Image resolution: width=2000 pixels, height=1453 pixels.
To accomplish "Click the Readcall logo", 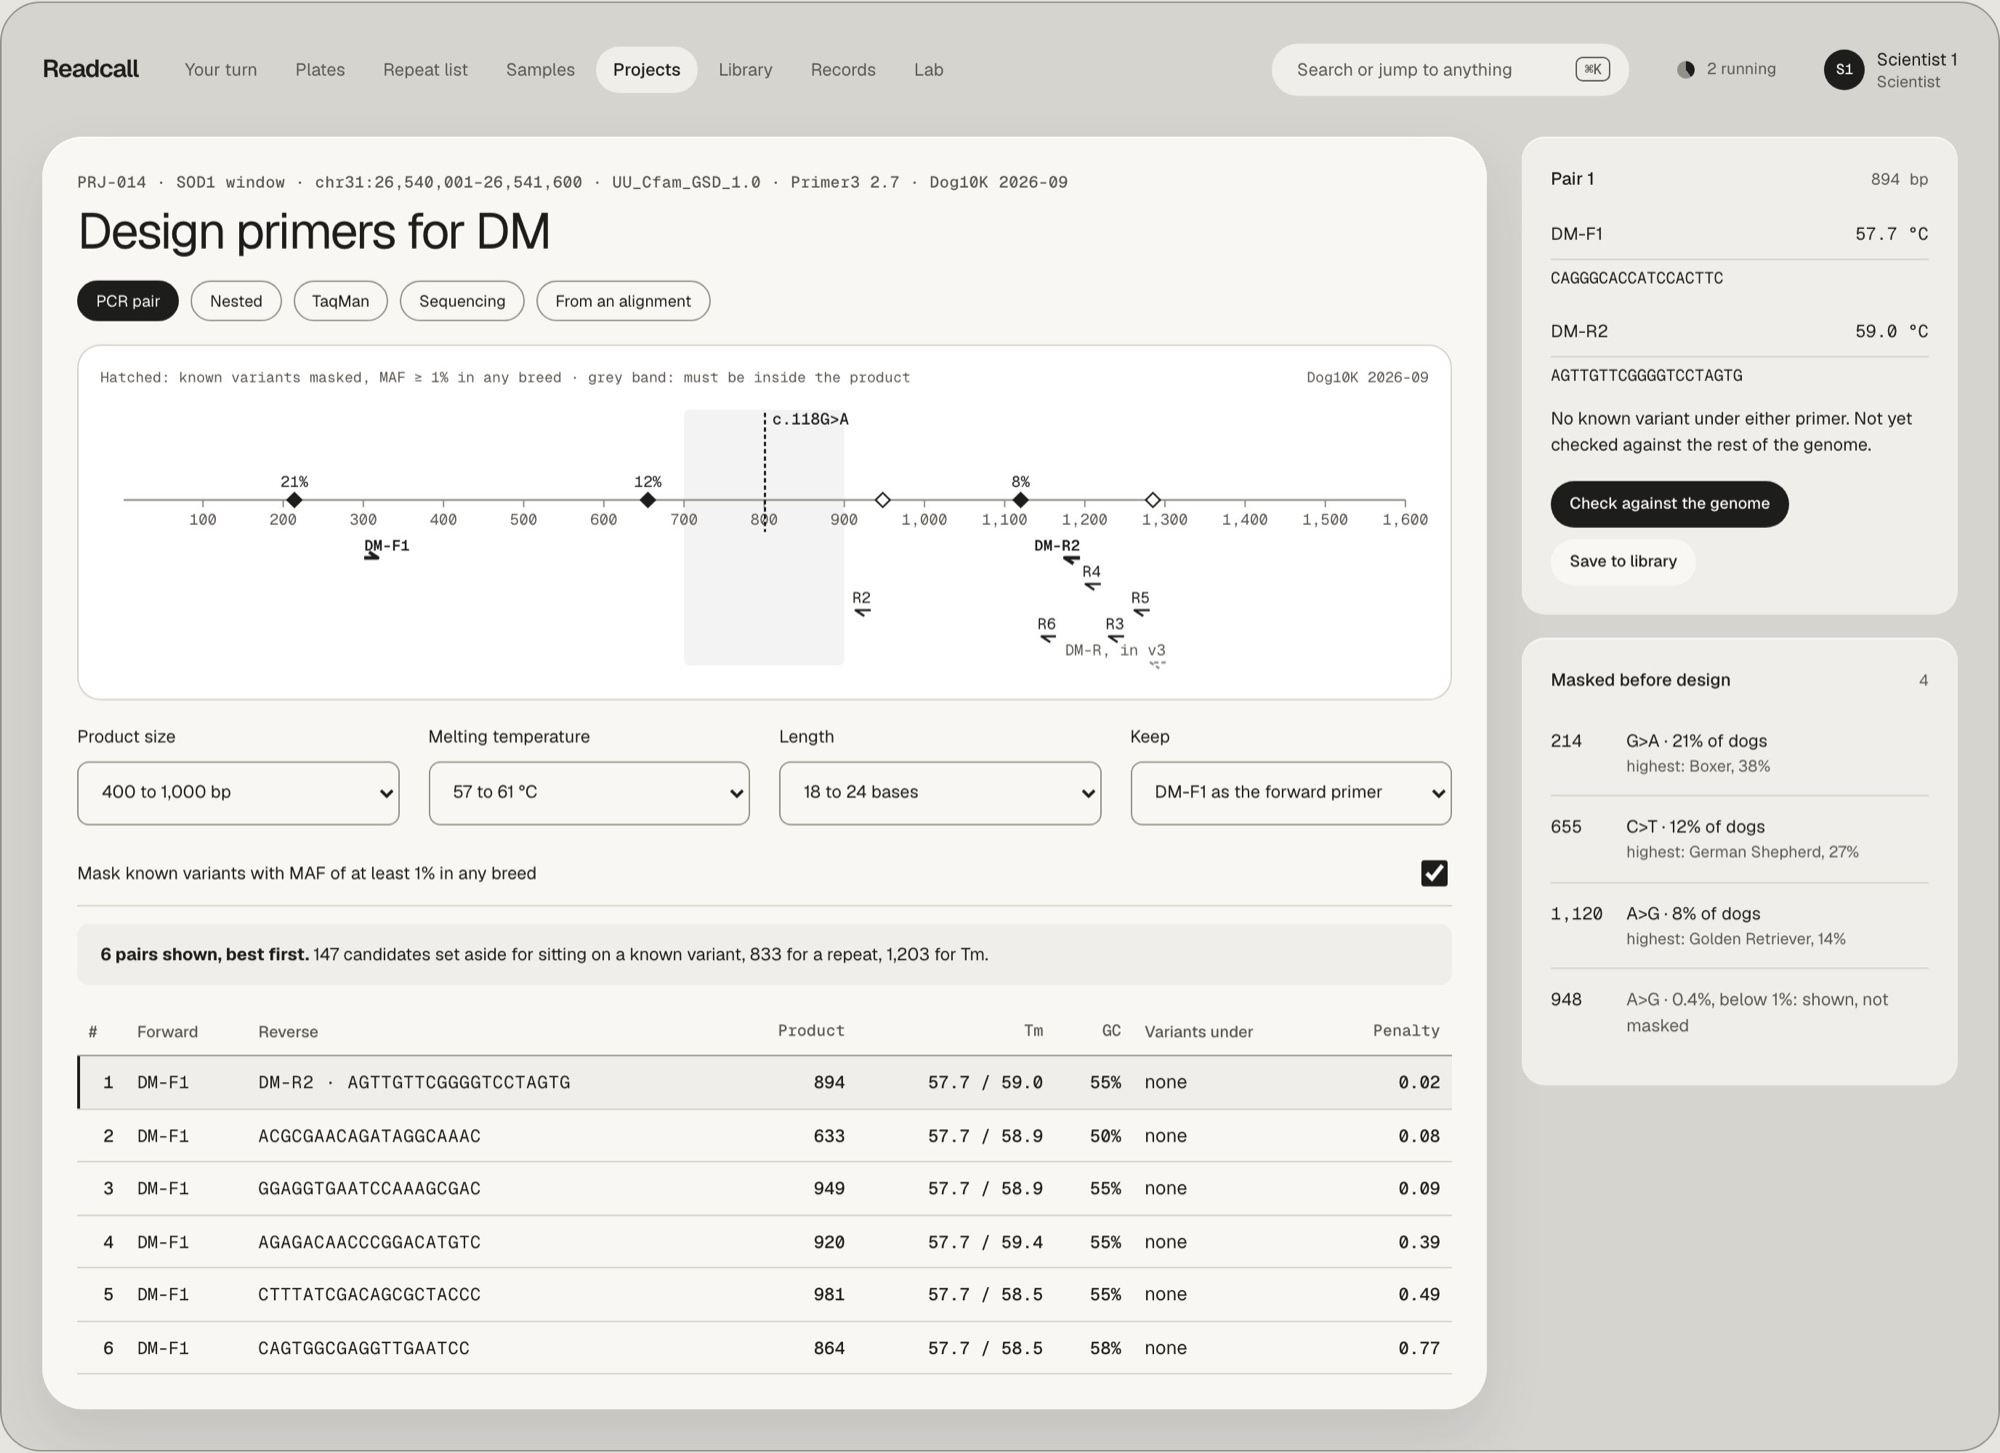I will pos(90,69).
